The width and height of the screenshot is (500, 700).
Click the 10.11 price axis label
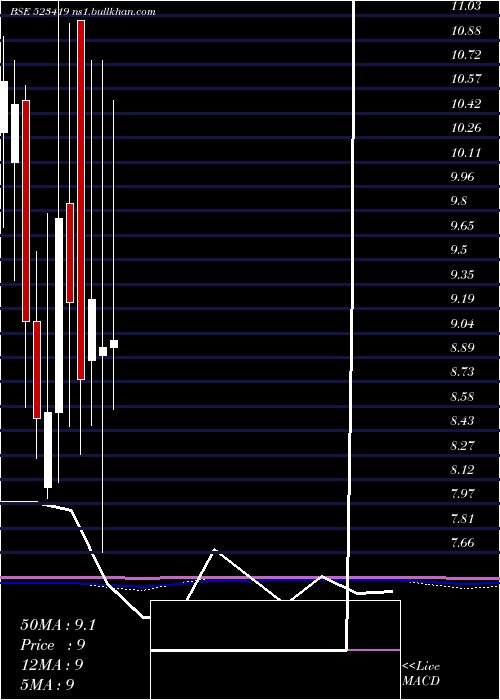pos(466,153)
